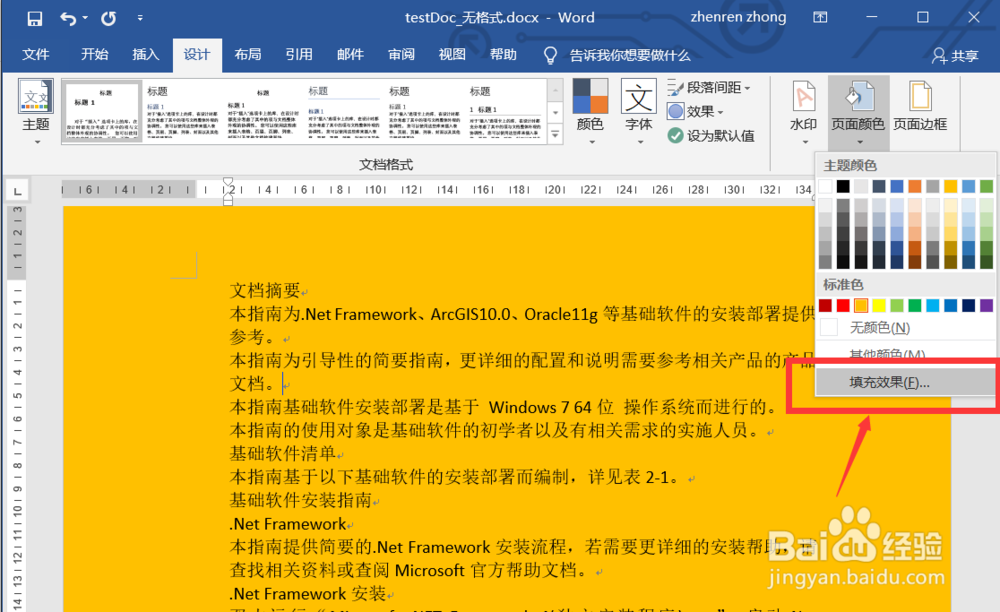Click the 告诉我你想要做什么 search box
1000x612 pixels.
(x=617, y=55)
